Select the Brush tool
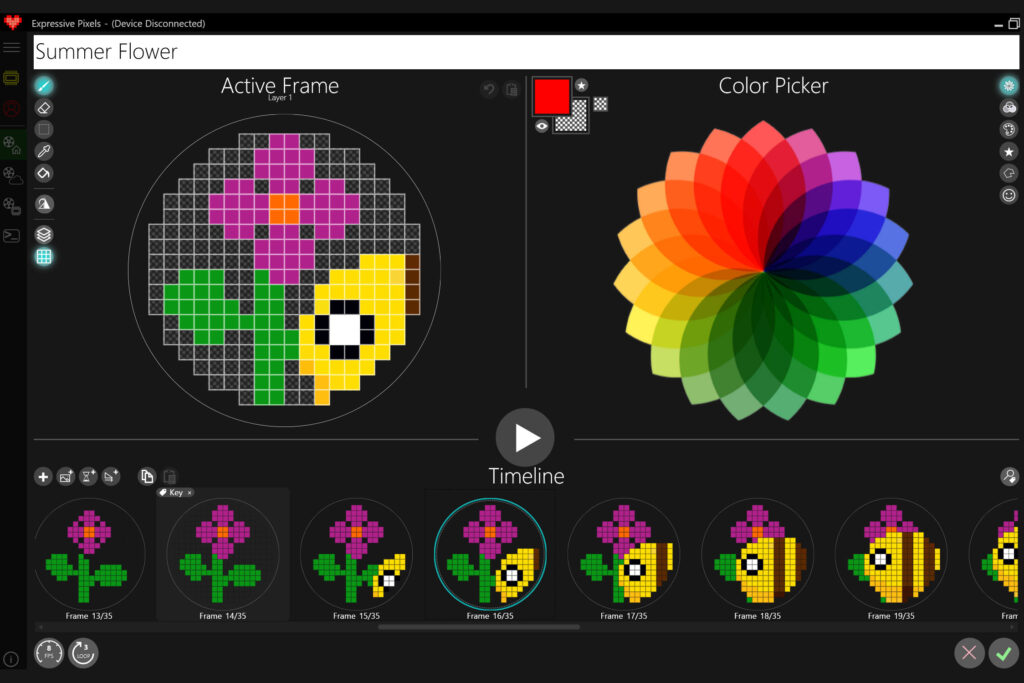Image resolution: width=1024 pixels, height=683 pixels. pos(44,86)
